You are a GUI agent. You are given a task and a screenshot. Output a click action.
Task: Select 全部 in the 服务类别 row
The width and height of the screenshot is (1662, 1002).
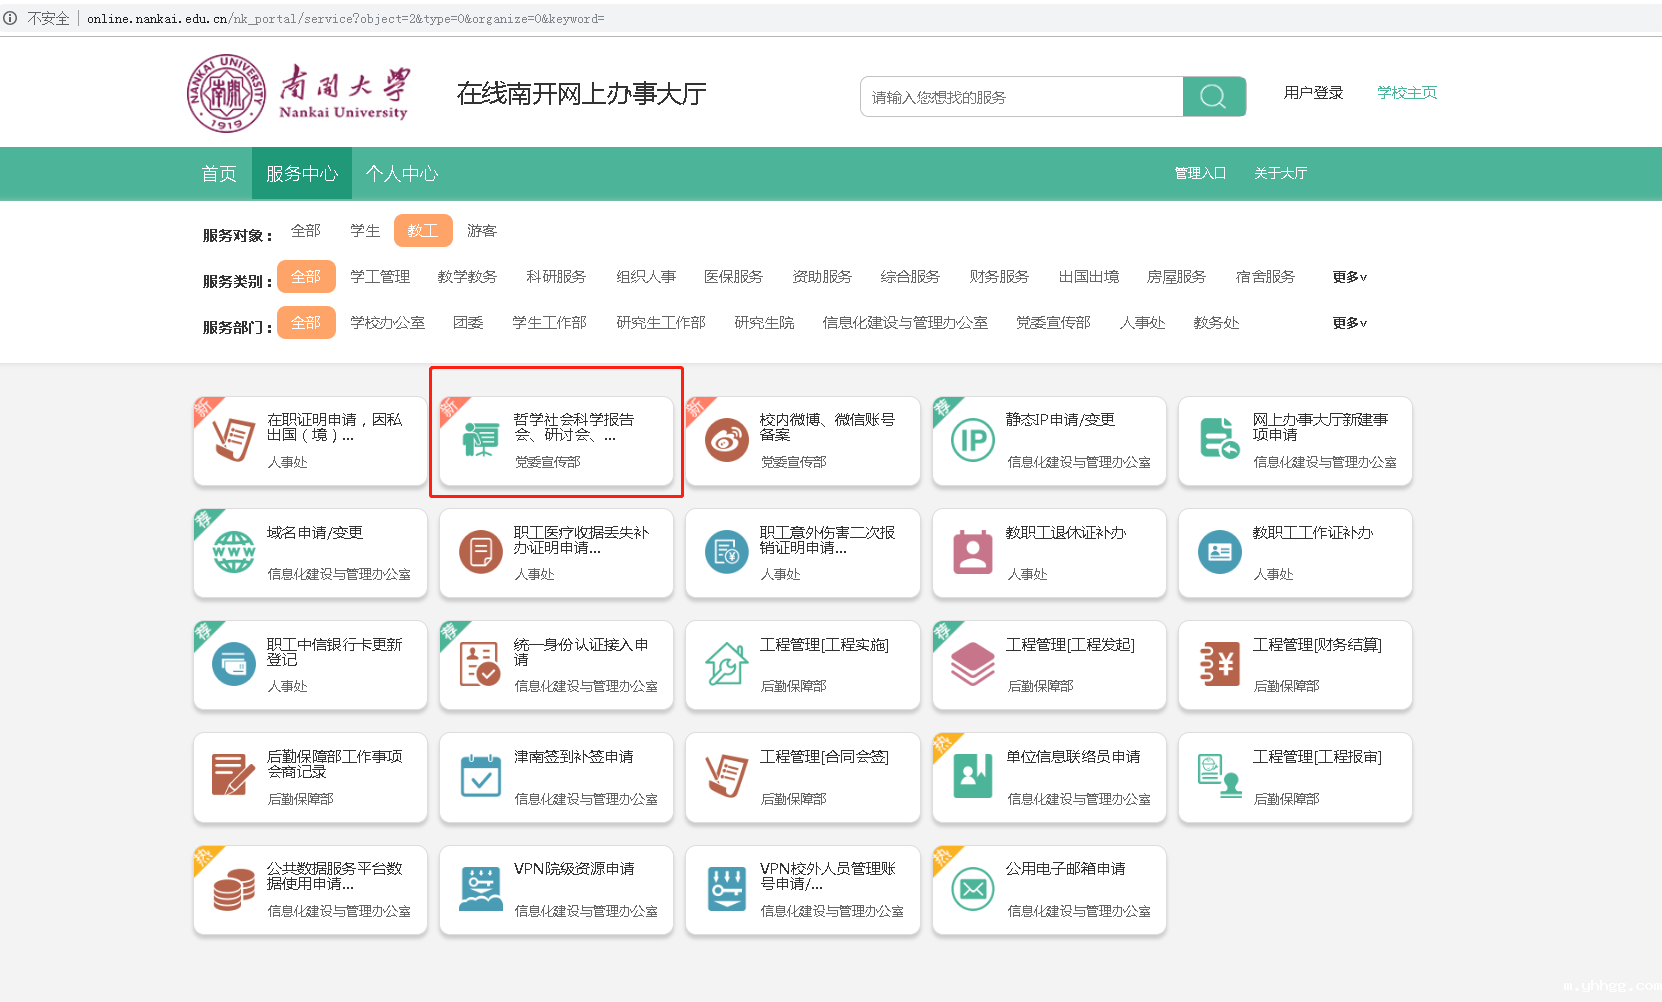[307, 277]
